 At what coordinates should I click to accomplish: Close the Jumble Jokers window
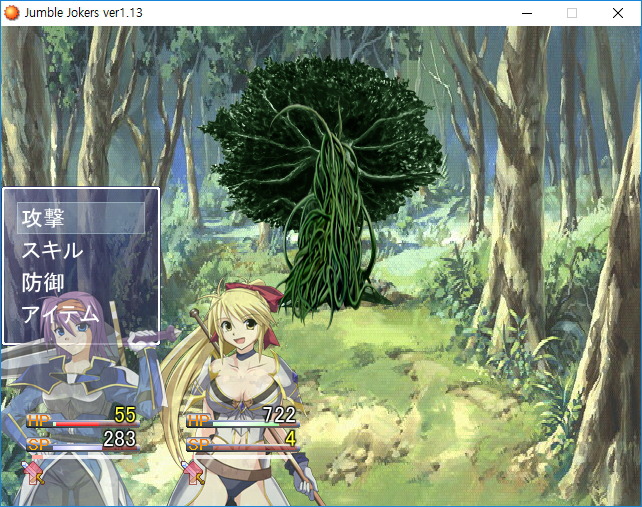tap(618, 13)
